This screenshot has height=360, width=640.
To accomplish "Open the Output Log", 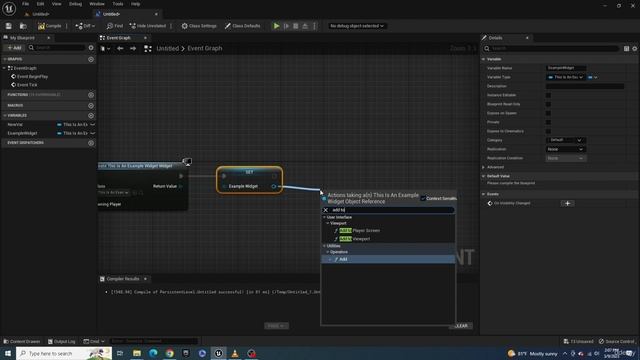I will [62, 341].
